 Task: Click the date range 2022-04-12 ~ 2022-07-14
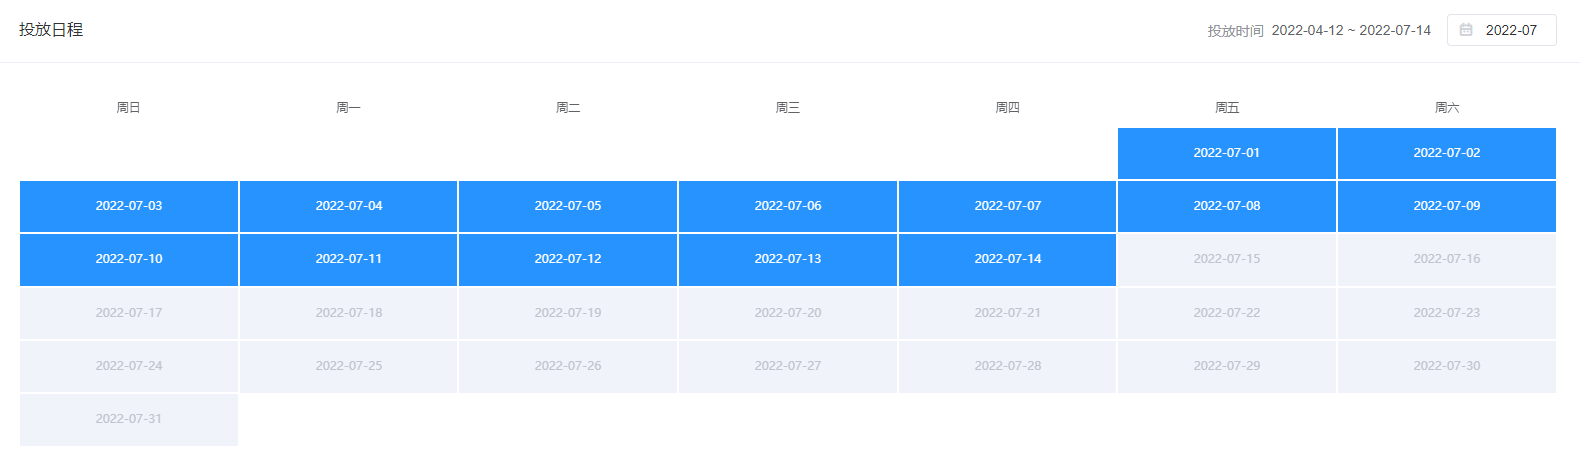(1351, 30)
